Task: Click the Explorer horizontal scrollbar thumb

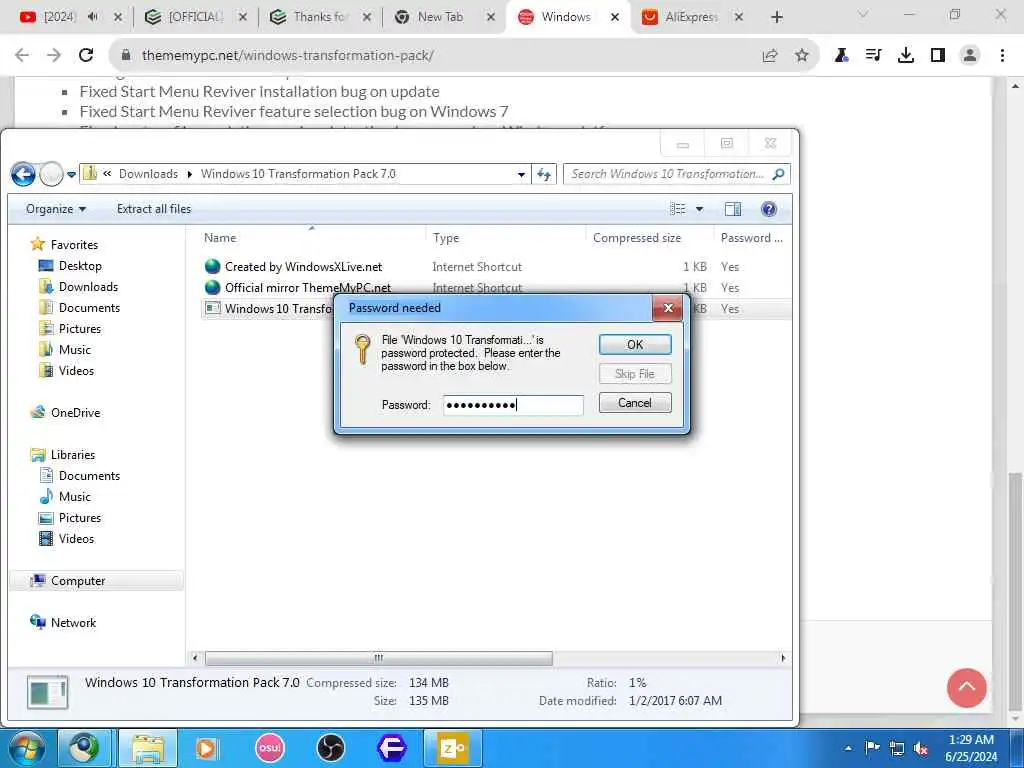Action: [379, 658]
